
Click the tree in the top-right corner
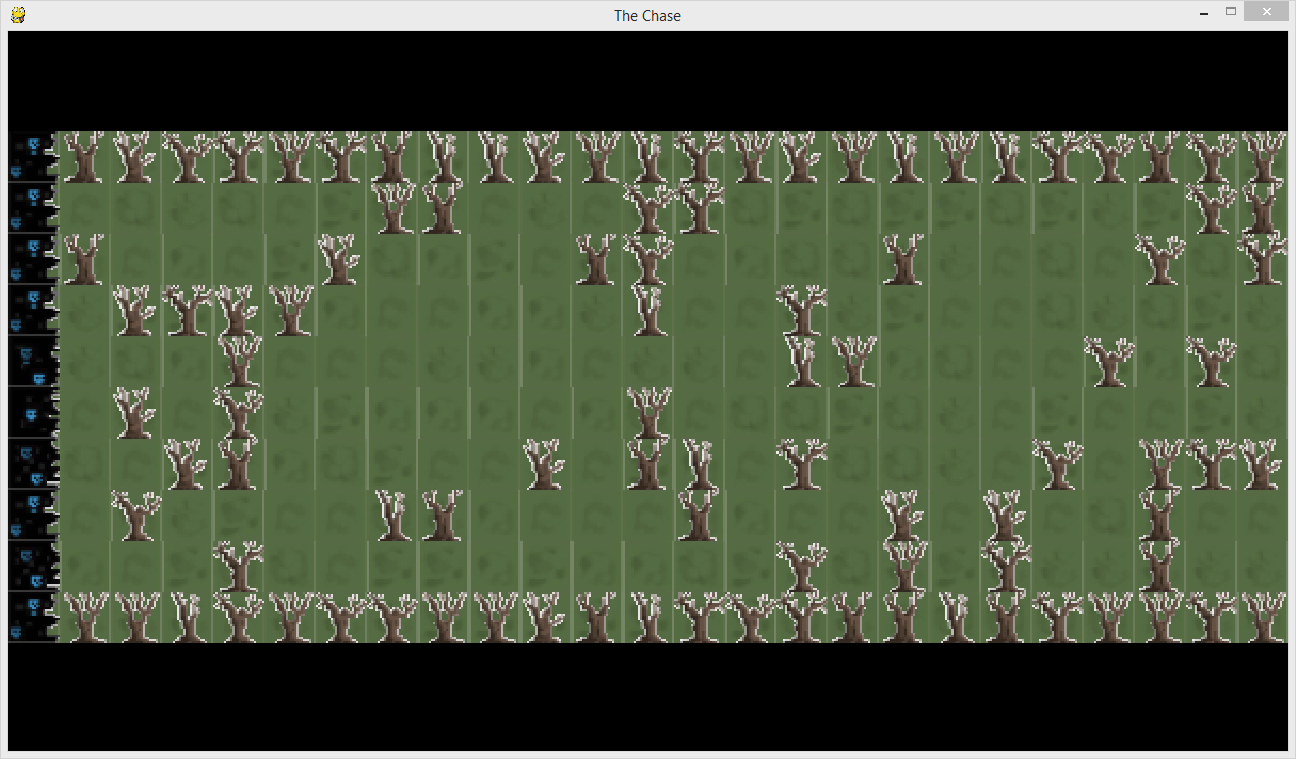coord(1263,157)
